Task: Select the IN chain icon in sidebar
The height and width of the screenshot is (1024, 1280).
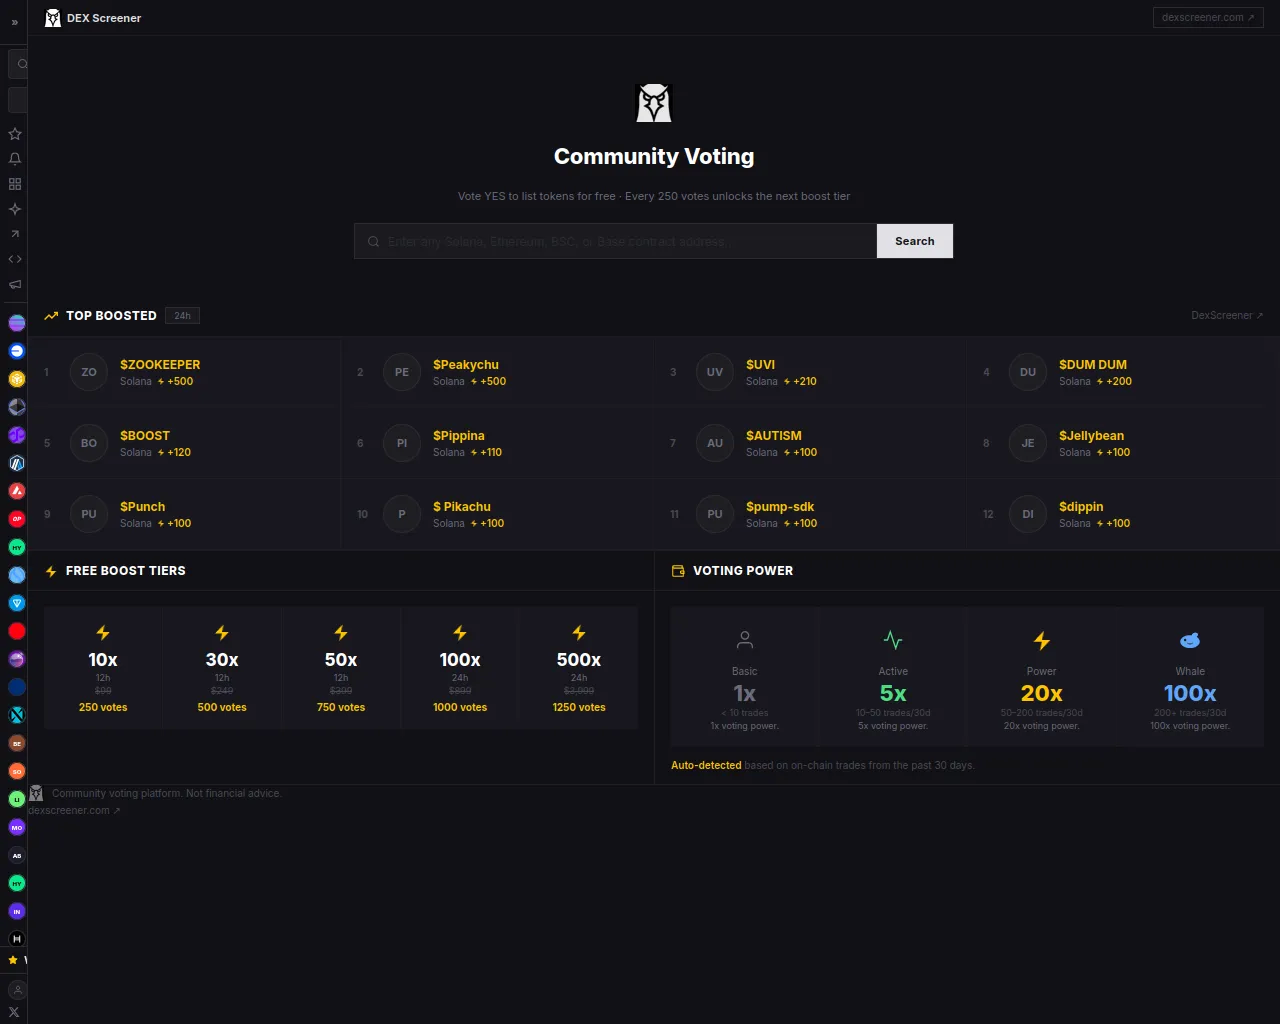Action: (17, 911)
